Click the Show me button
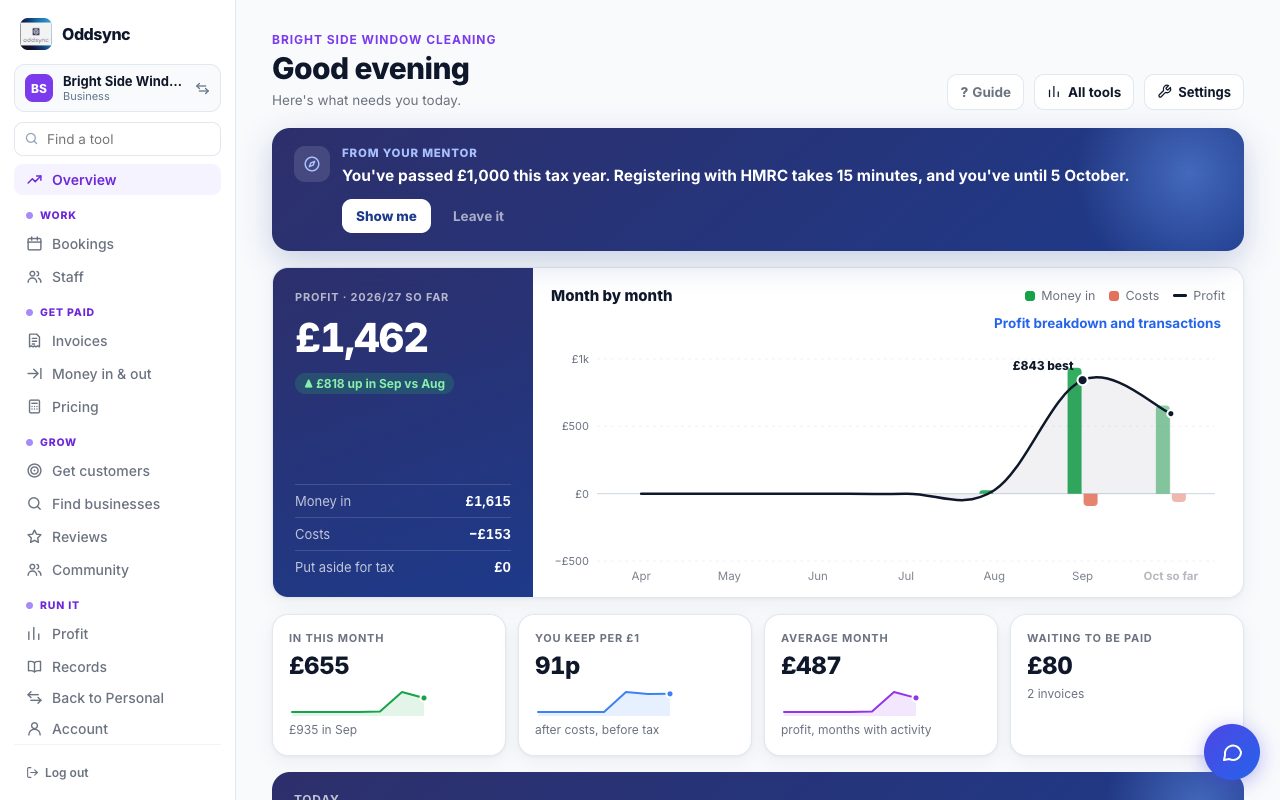 tap(386, 216)
